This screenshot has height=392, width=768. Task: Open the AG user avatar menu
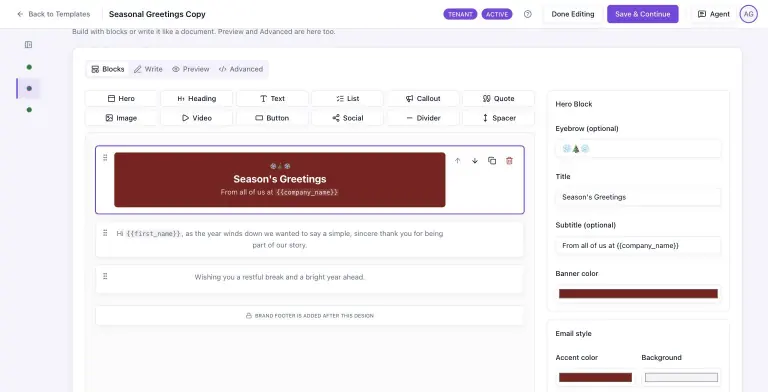pyautogui.click(x=748, y=14)
